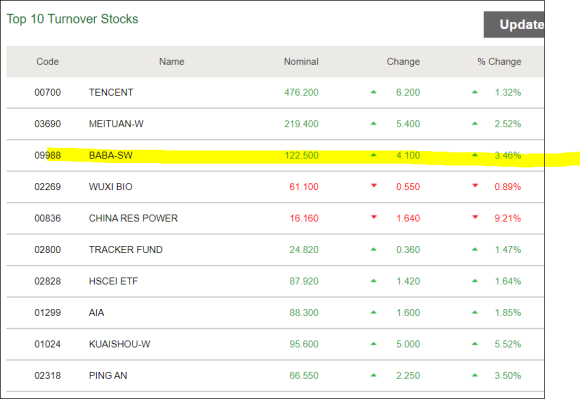Image resolution: width=580 pixels, height=399 pixels.
Task: Open stock code 00836
Action: pos(47,218)
